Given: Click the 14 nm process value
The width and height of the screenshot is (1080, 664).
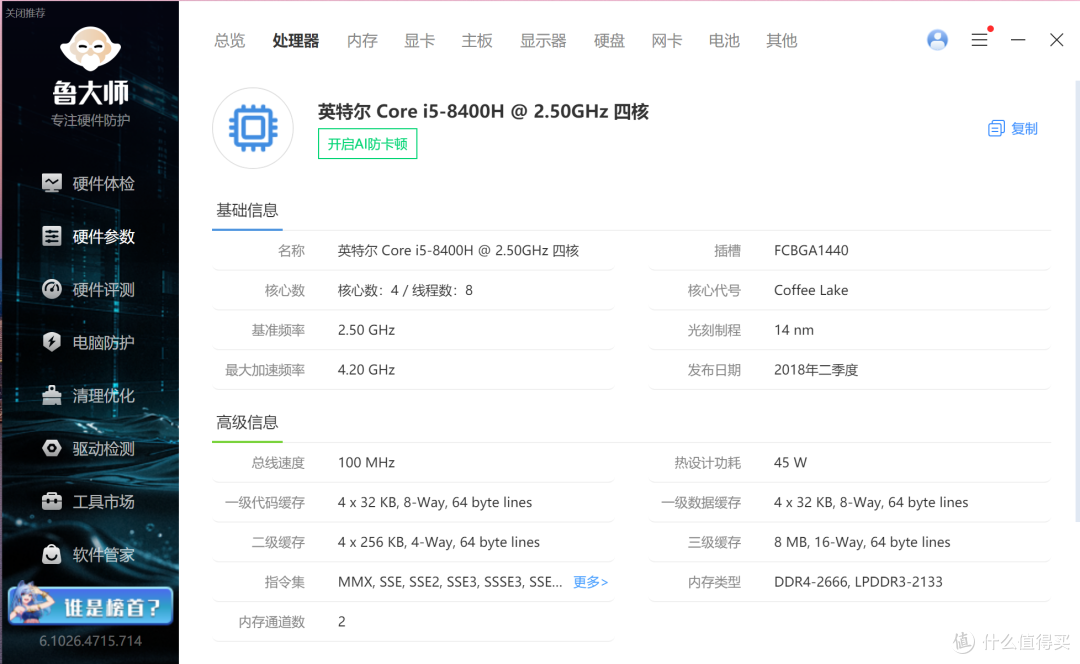Looking at the screenshot, I should point(793,330).
